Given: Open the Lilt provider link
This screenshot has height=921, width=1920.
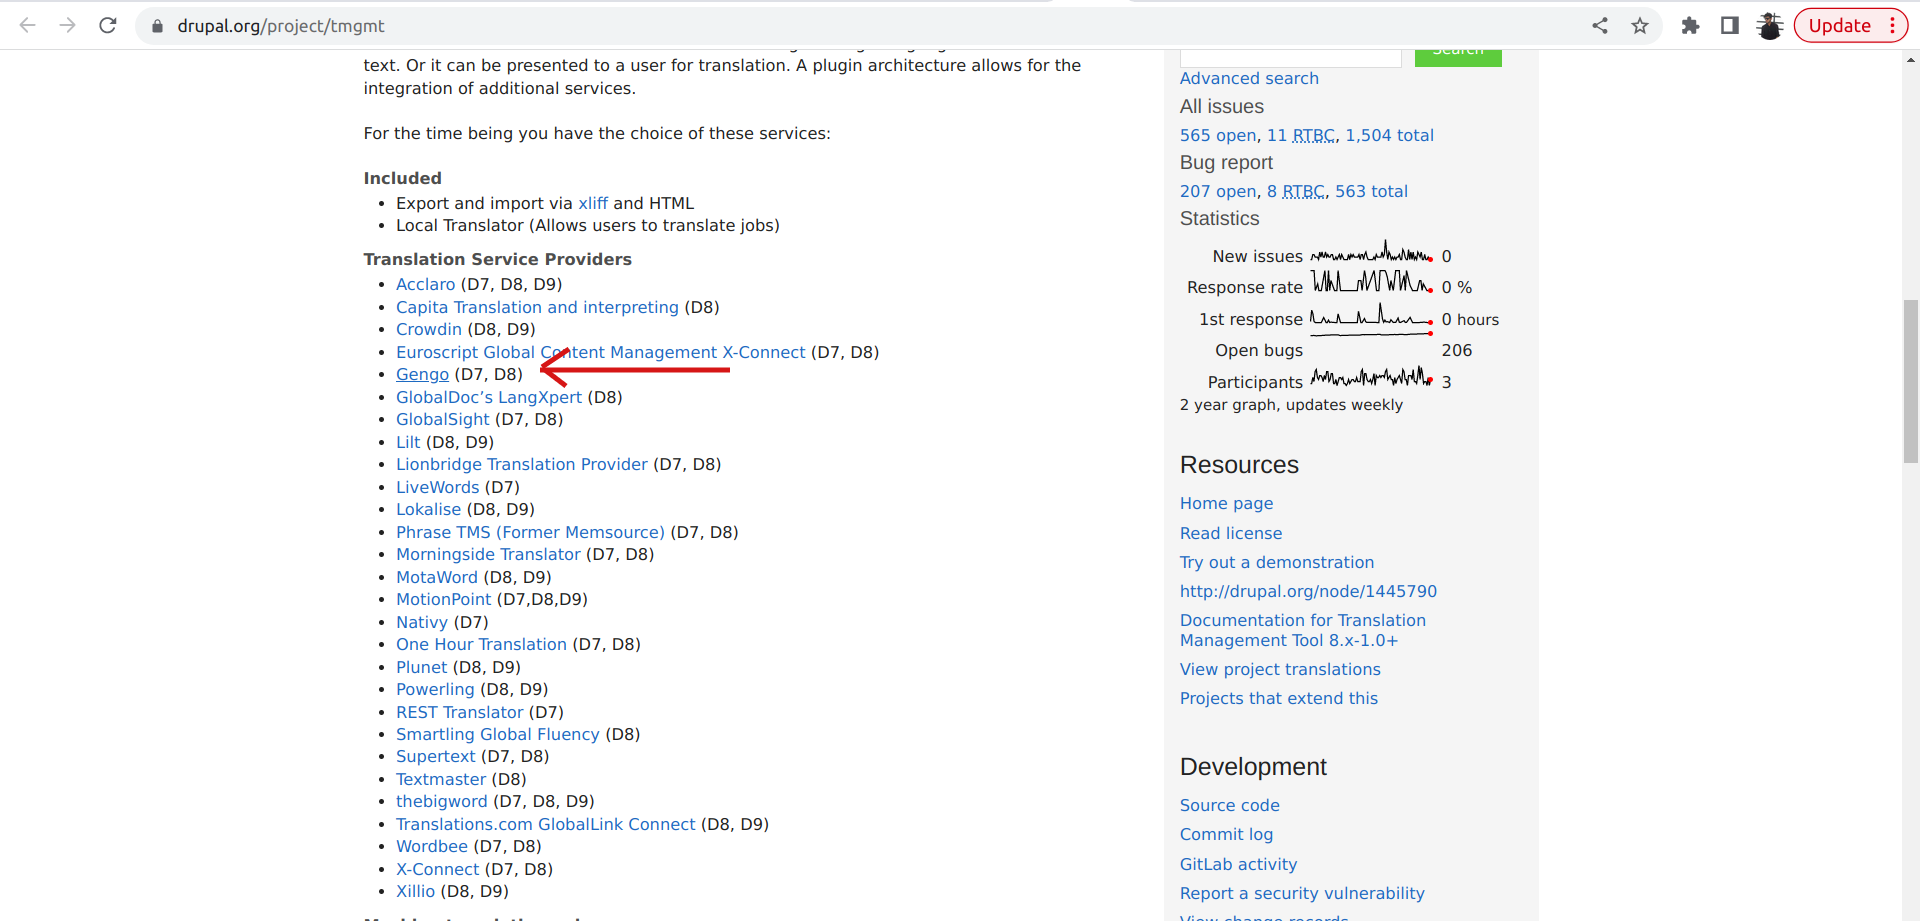Looking at the screenshot, I should pos(408,442).
